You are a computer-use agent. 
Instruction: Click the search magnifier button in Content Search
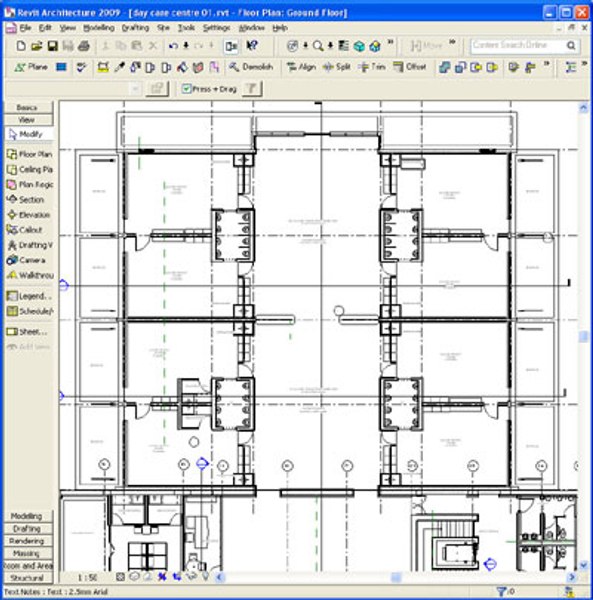point(571,46)
